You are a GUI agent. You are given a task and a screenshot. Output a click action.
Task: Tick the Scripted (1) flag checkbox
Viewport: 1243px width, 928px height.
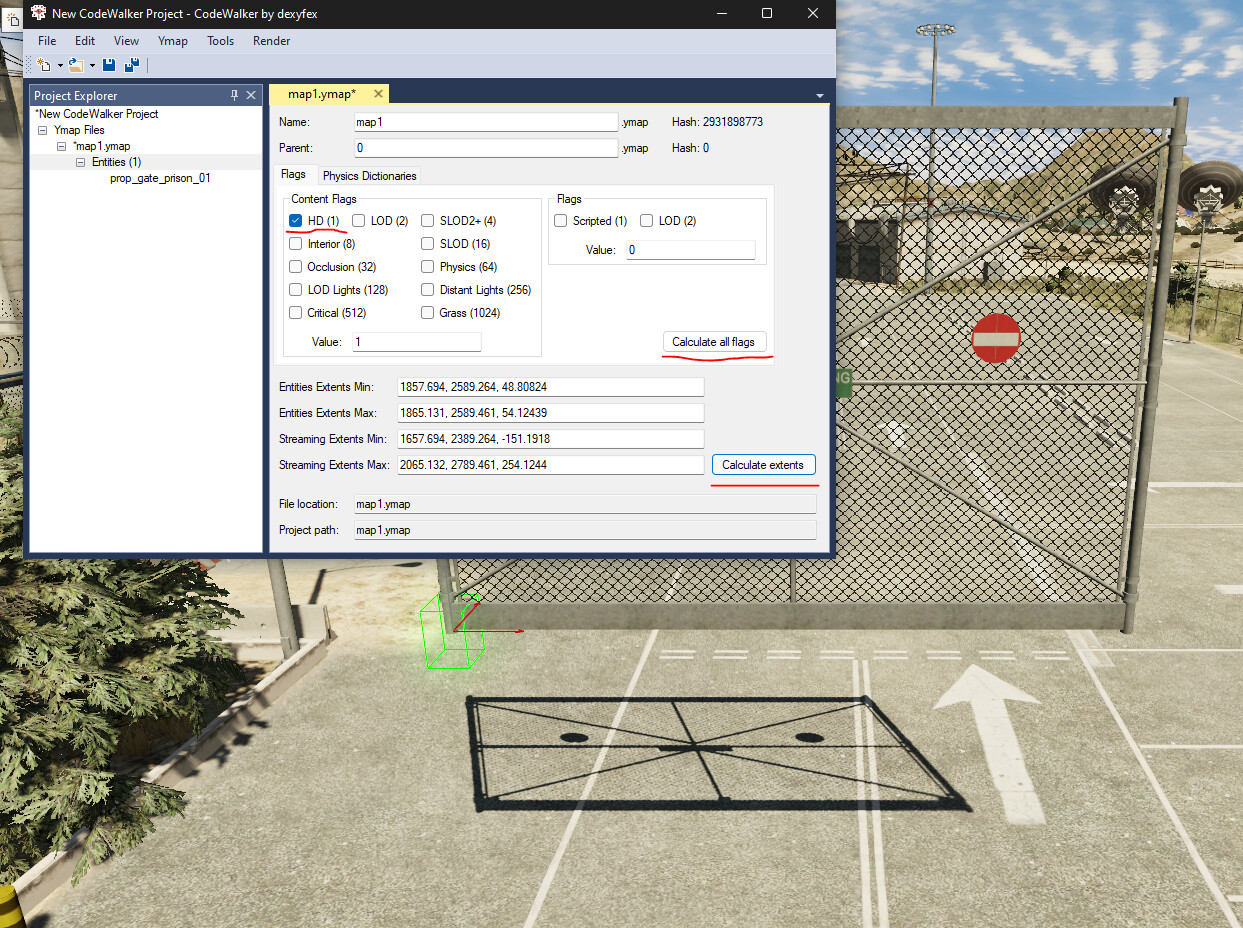[x=561, y=221]
